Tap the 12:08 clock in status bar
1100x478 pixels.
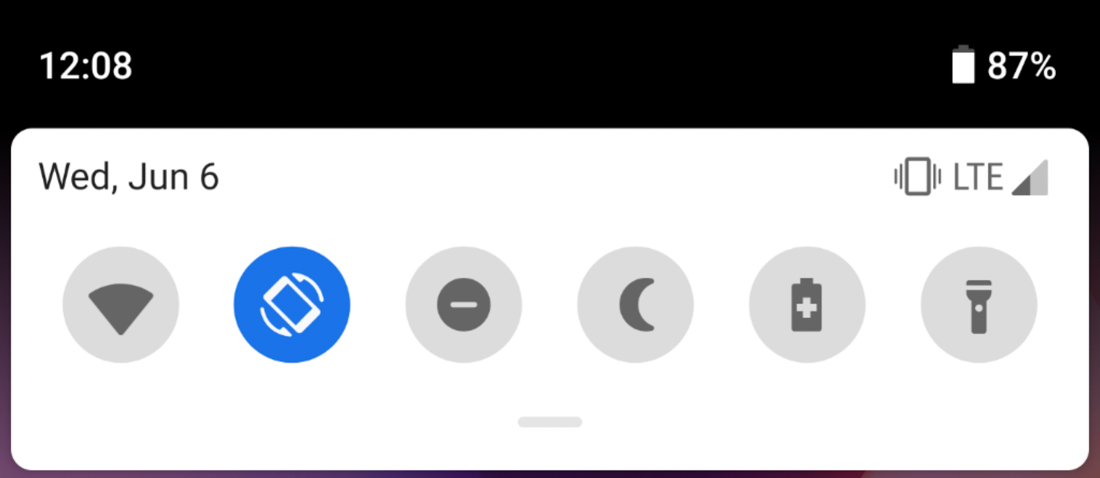click(86, 67)
